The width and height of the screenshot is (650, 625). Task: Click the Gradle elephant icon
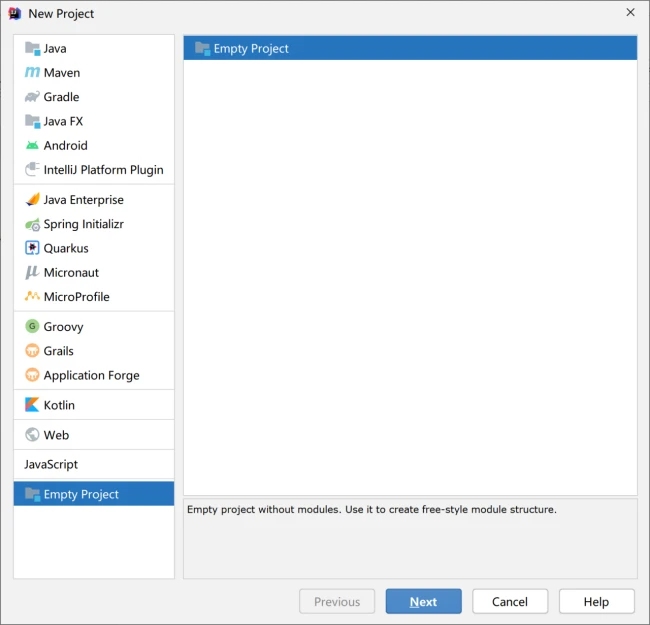[32, 97]
